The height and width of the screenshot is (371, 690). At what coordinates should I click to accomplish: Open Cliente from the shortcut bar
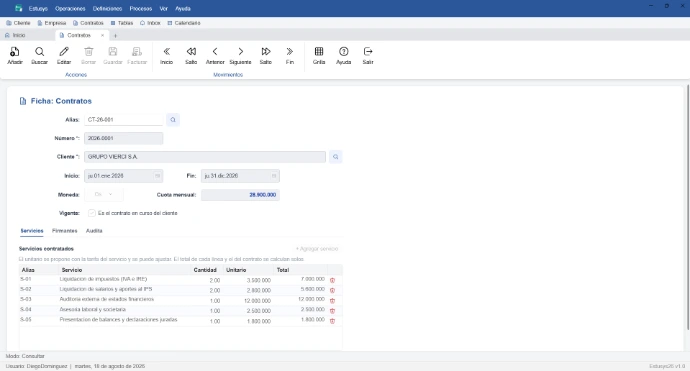(x=18, y=23)
